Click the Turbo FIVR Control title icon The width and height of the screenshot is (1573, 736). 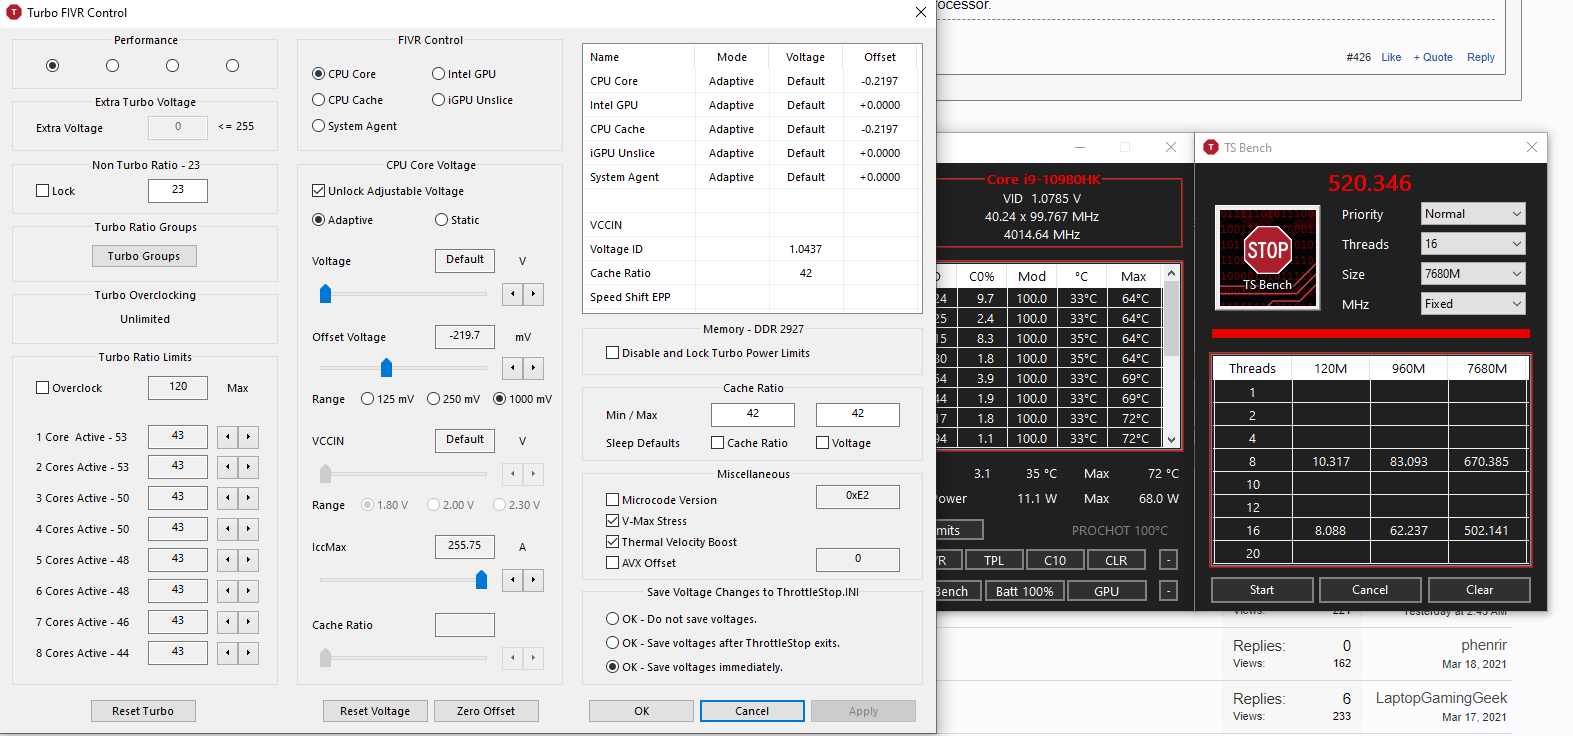[x=14, y=12]
